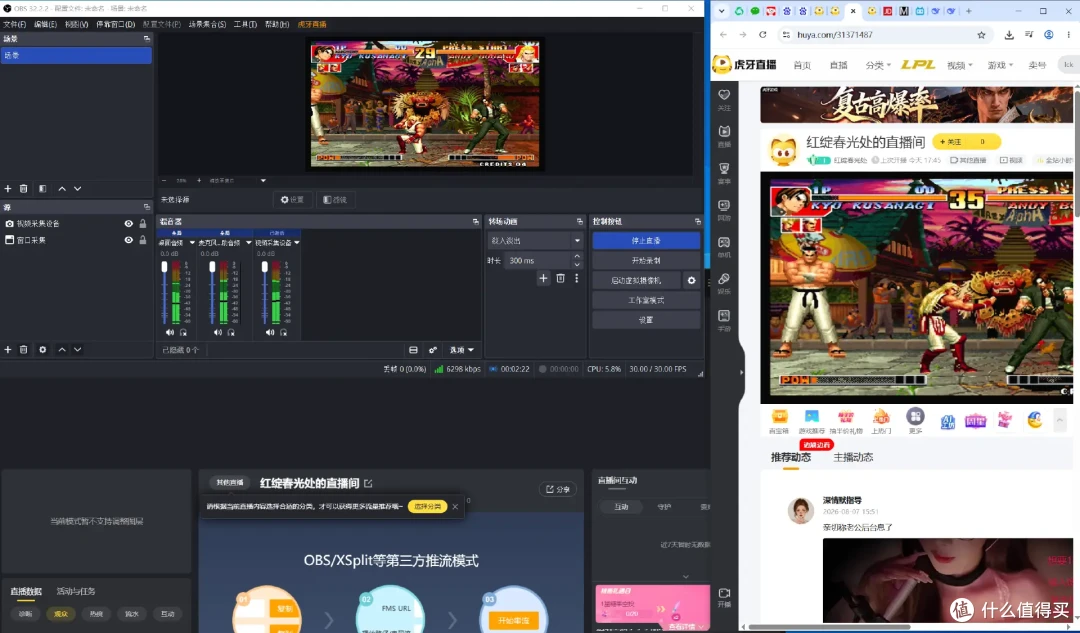
Task: Switch to 主播动态 tab on Huya page
Action: point(853,457)
